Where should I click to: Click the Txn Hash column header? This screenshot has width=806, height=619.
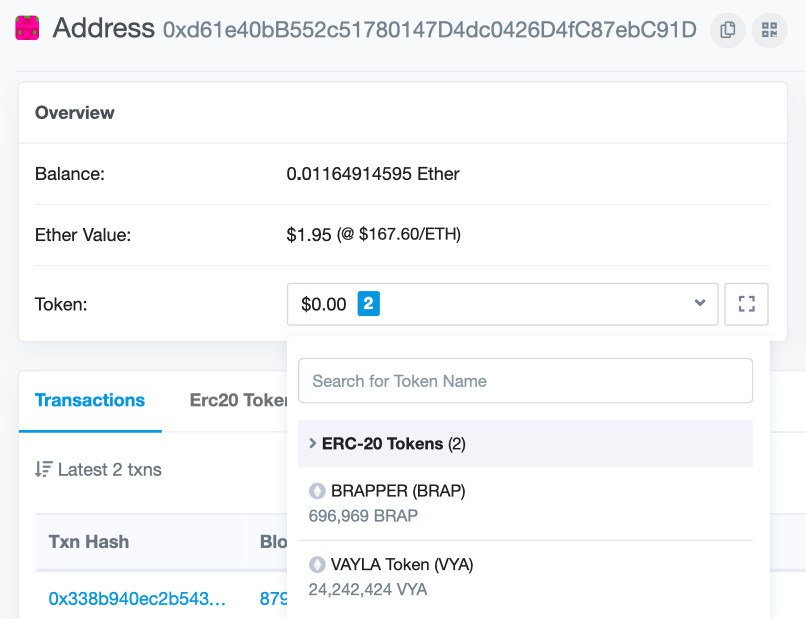coord(89,542)
